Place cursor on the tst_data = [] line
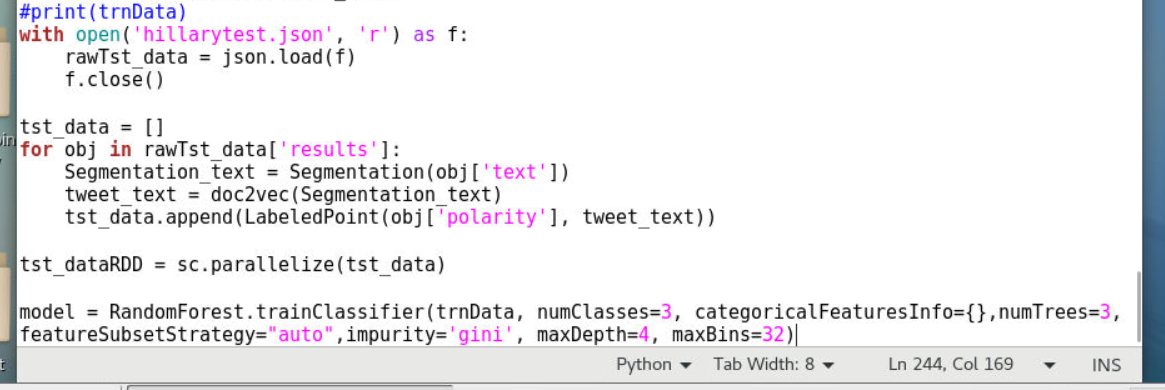This screenshot has height=390, width=1165. point(91,126)
